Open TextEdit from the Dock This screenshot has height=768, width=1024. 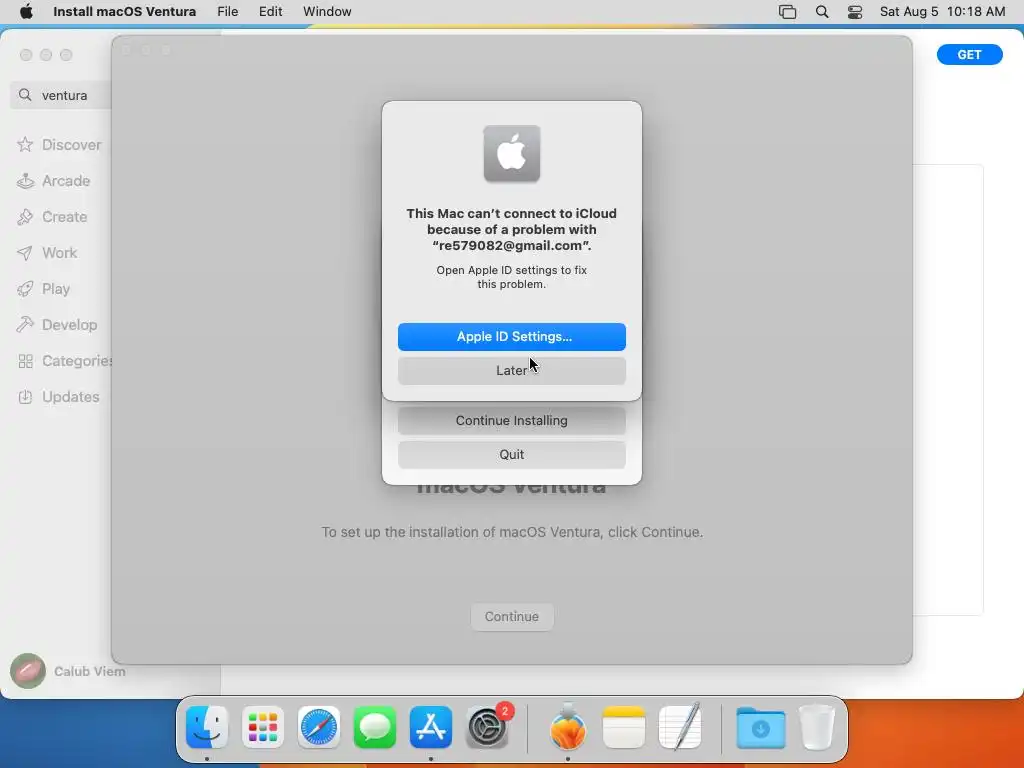point(680,726)
